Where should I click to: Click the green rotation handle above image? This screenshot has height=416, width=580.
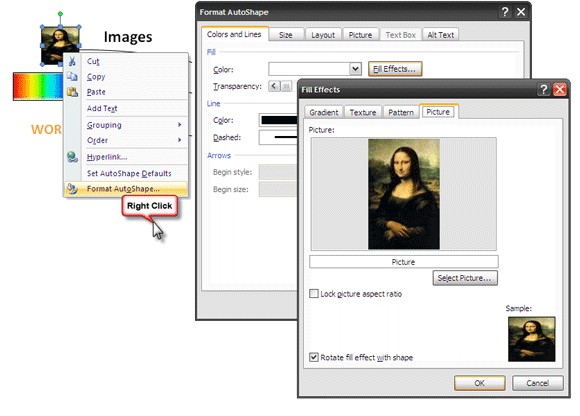(60, 14)
